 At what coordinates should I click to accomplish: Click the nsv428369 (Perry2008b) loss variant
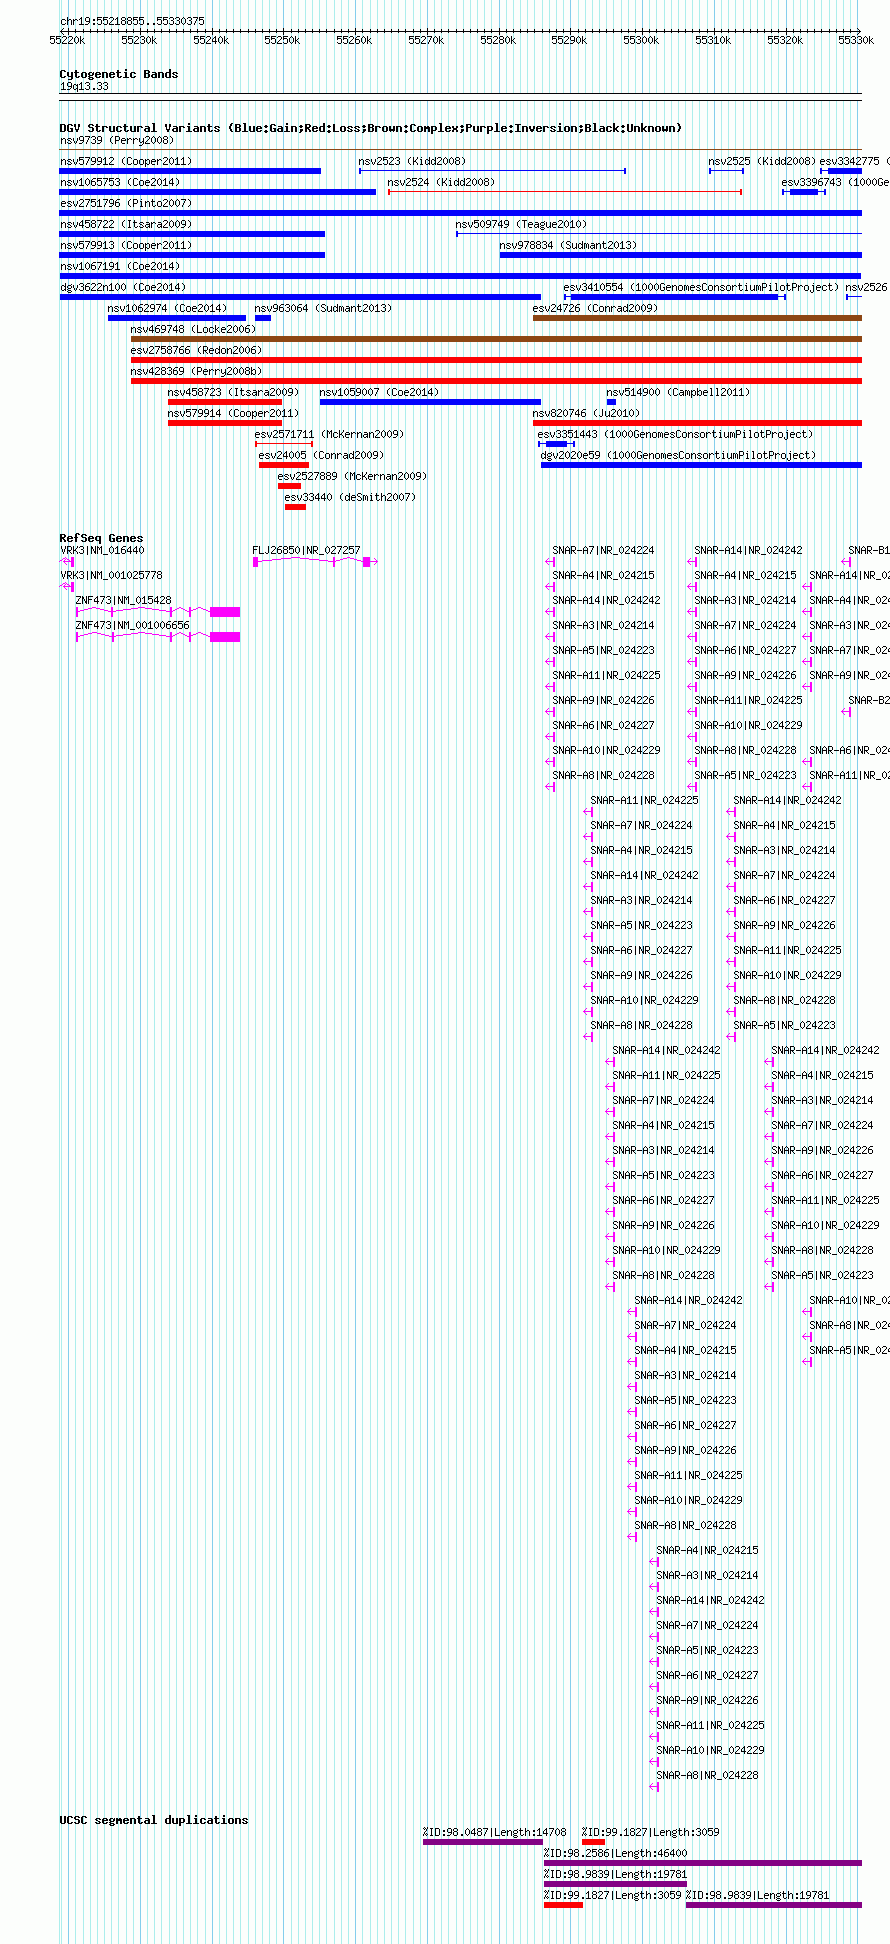(x=496, y=381)
